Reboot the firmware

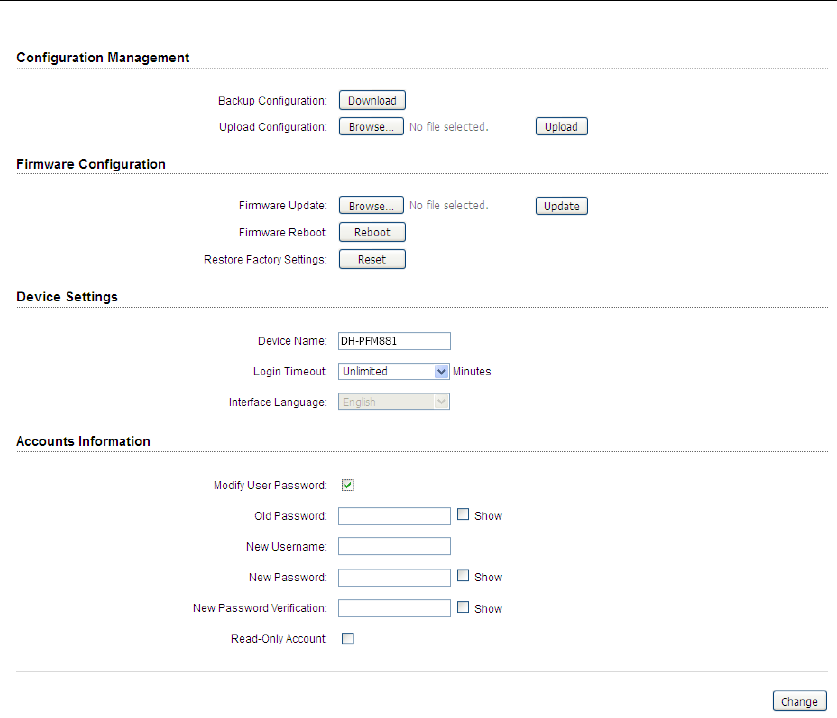point(372,232)
